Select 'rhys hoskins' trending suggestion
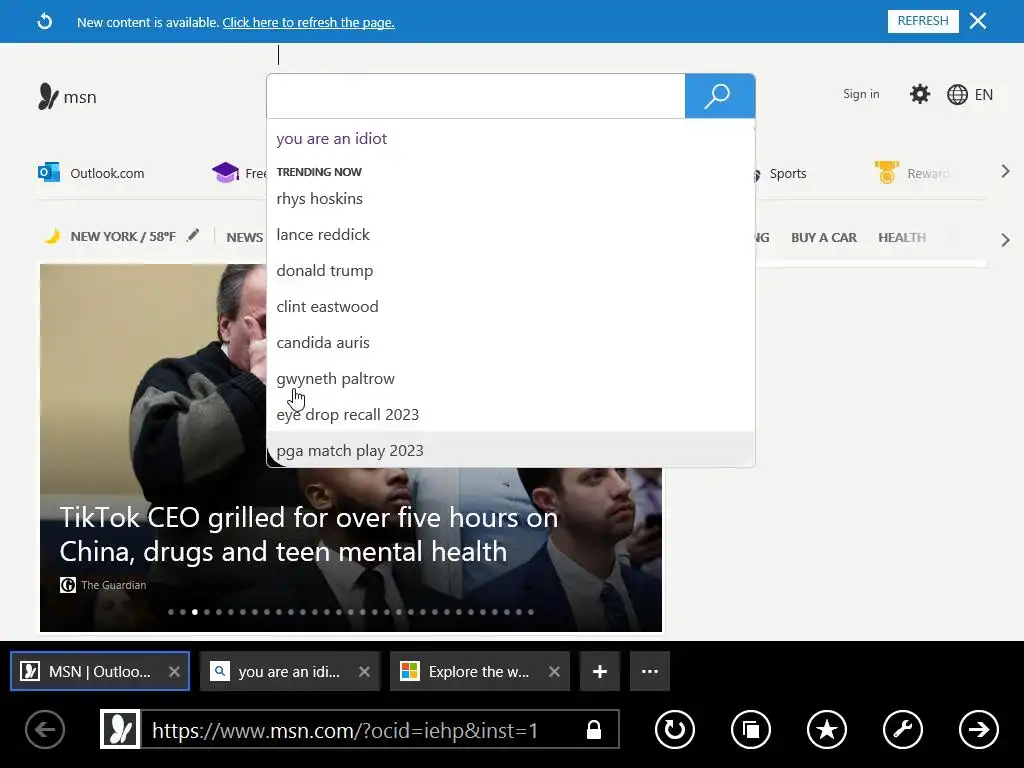 (510, 199)
